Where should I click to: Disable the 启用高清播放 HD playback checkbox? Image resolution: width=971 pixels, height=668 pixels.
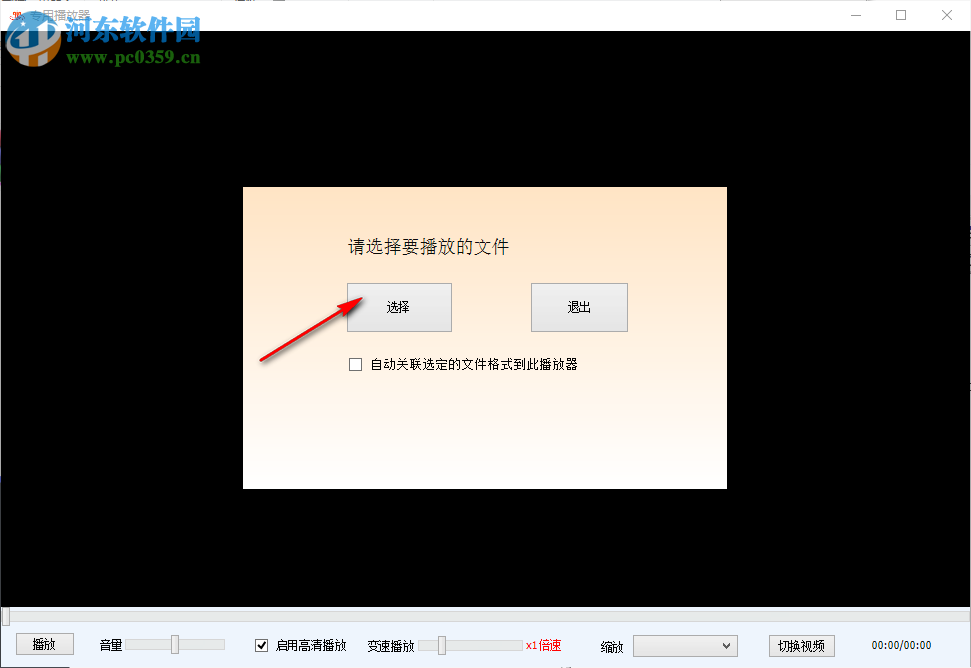[261, 645]
